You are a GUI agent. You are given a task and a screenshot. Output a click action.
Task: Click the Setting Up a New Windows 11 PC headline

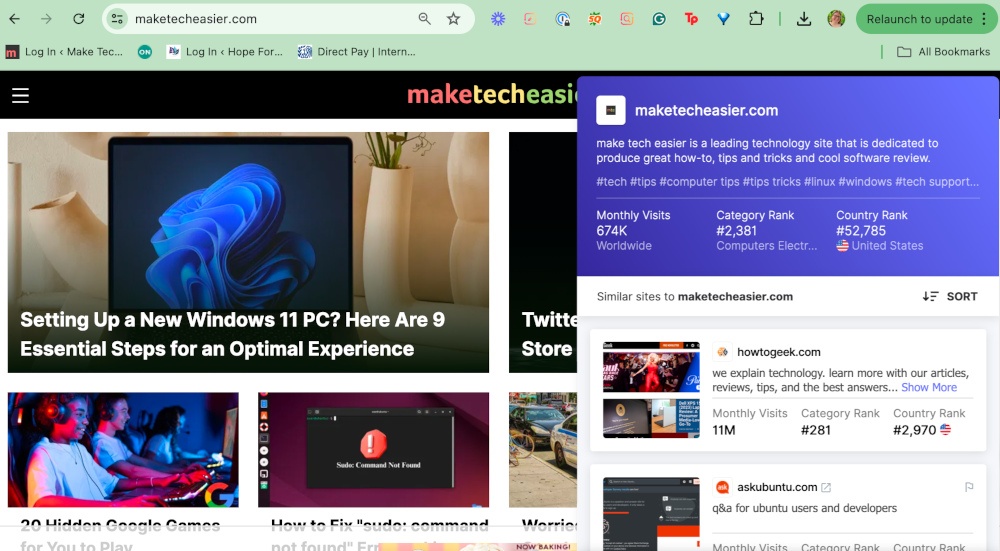coord(232,334)
